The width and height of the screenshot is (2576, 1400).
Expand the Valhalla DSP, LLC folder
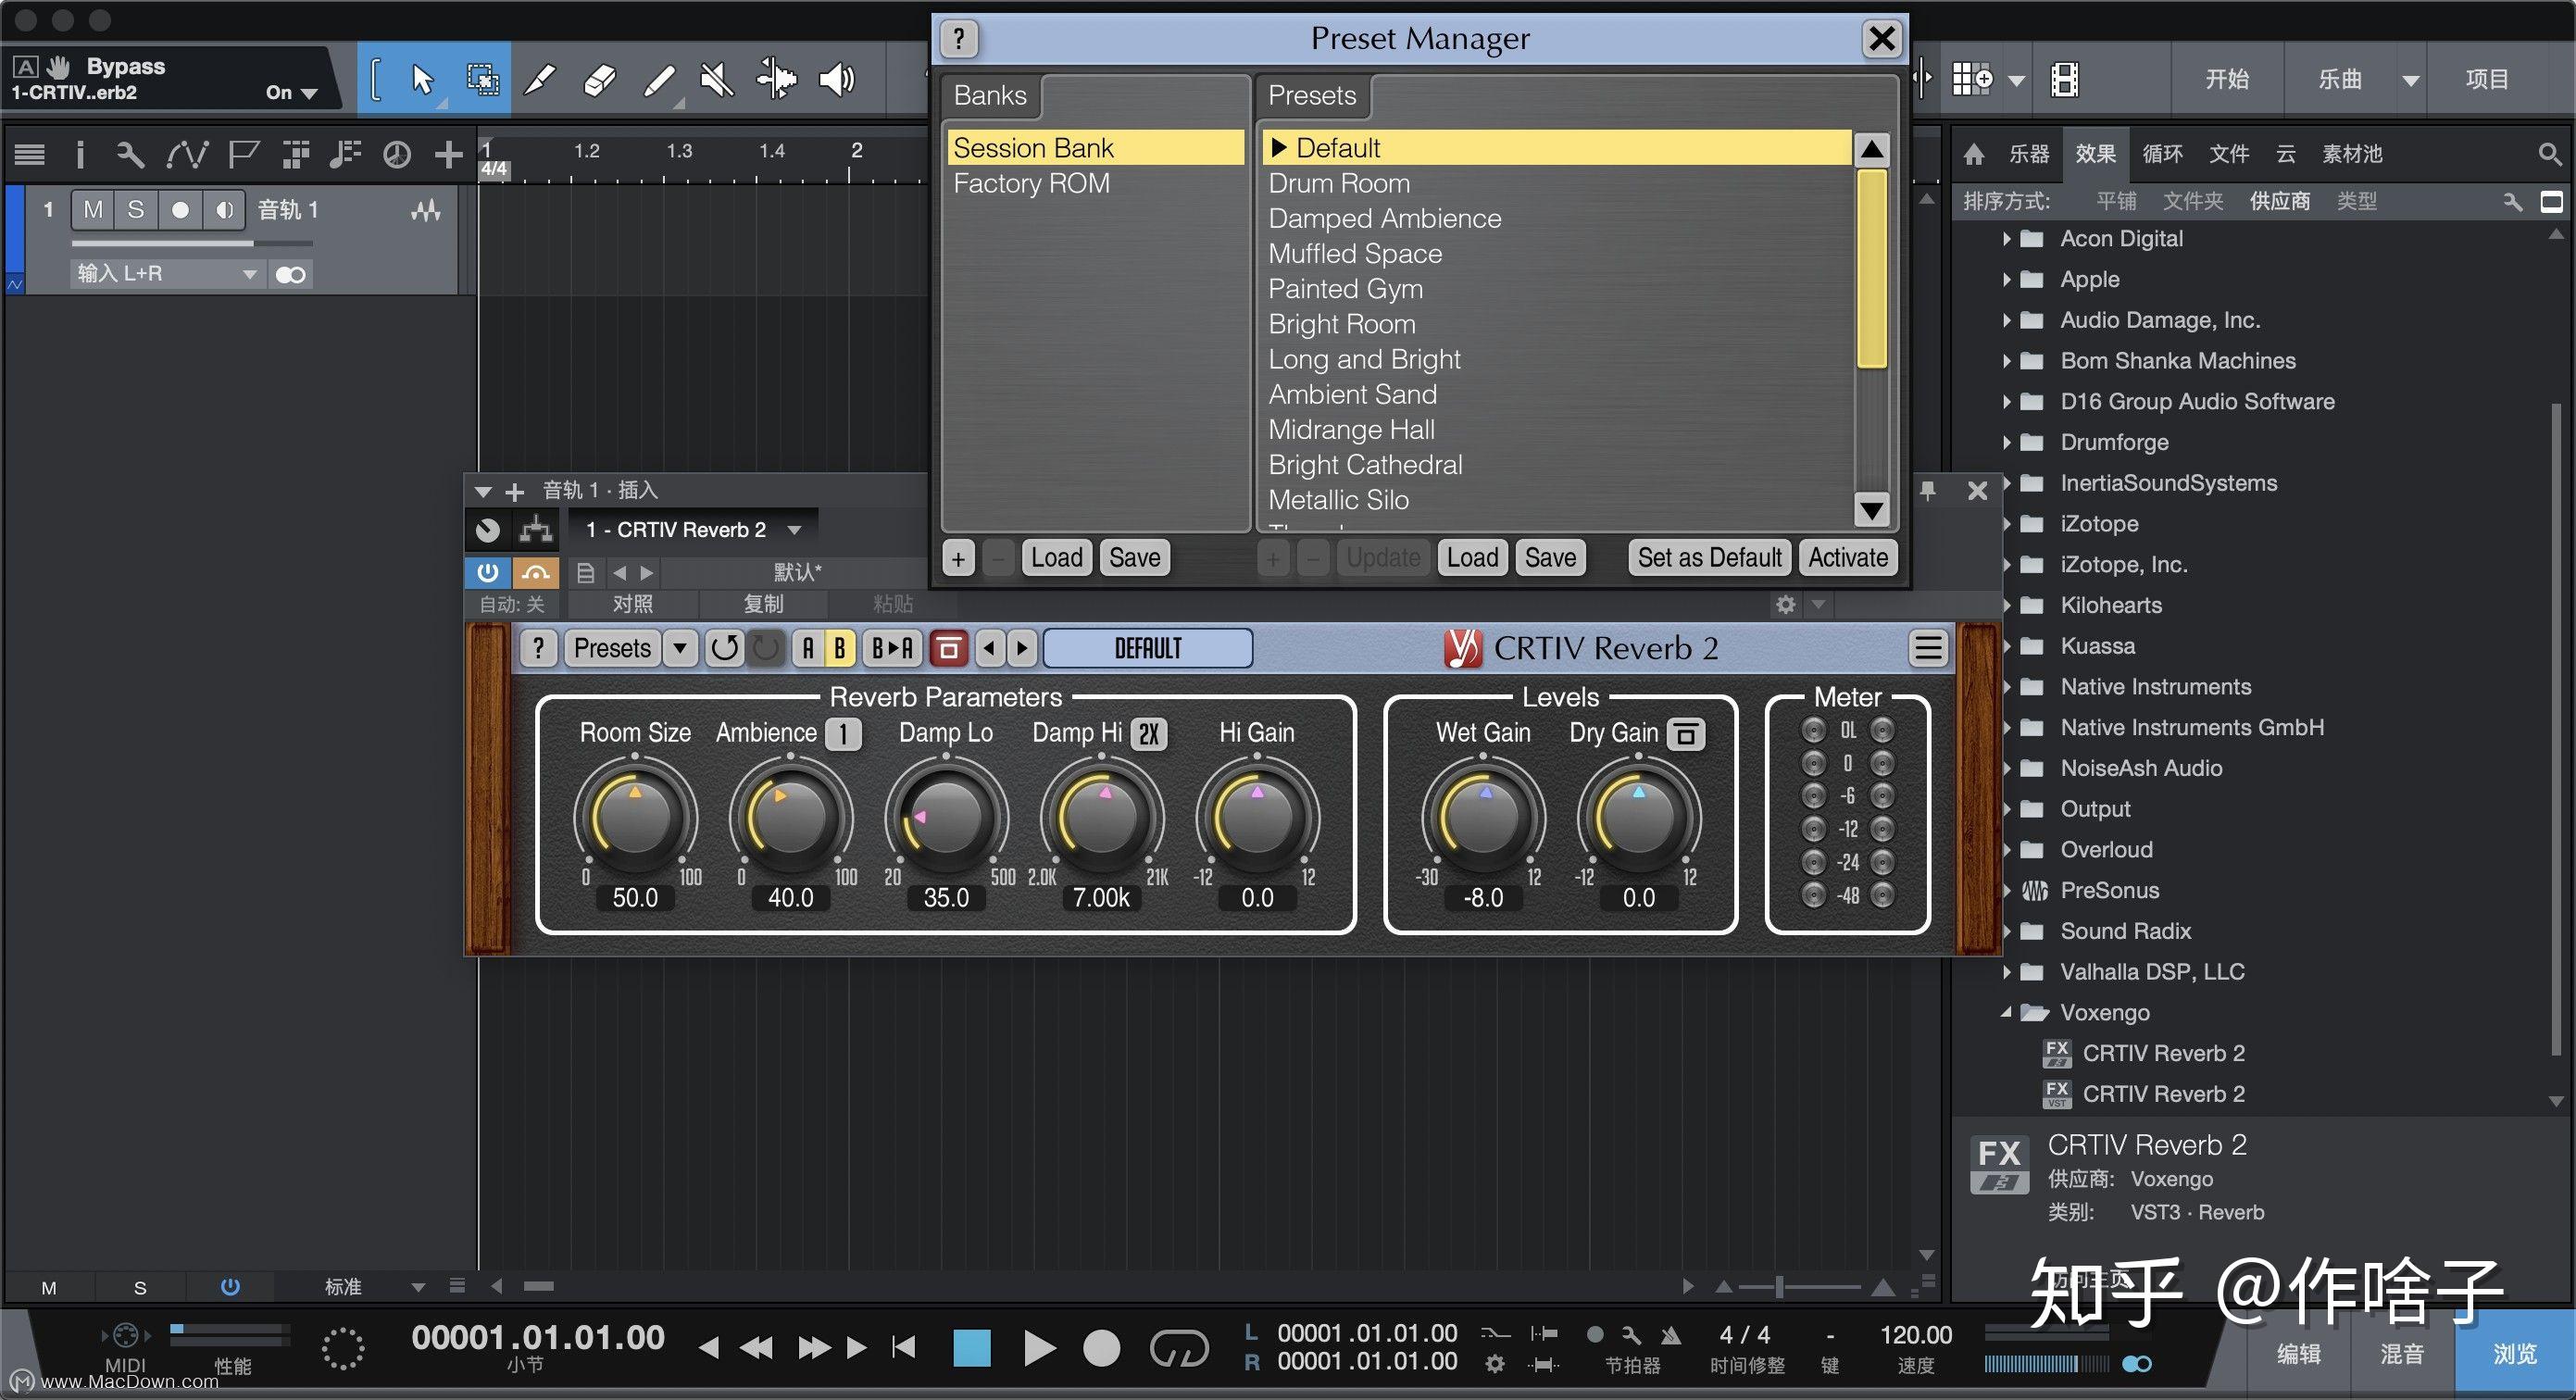click(x=2006, y=972)
